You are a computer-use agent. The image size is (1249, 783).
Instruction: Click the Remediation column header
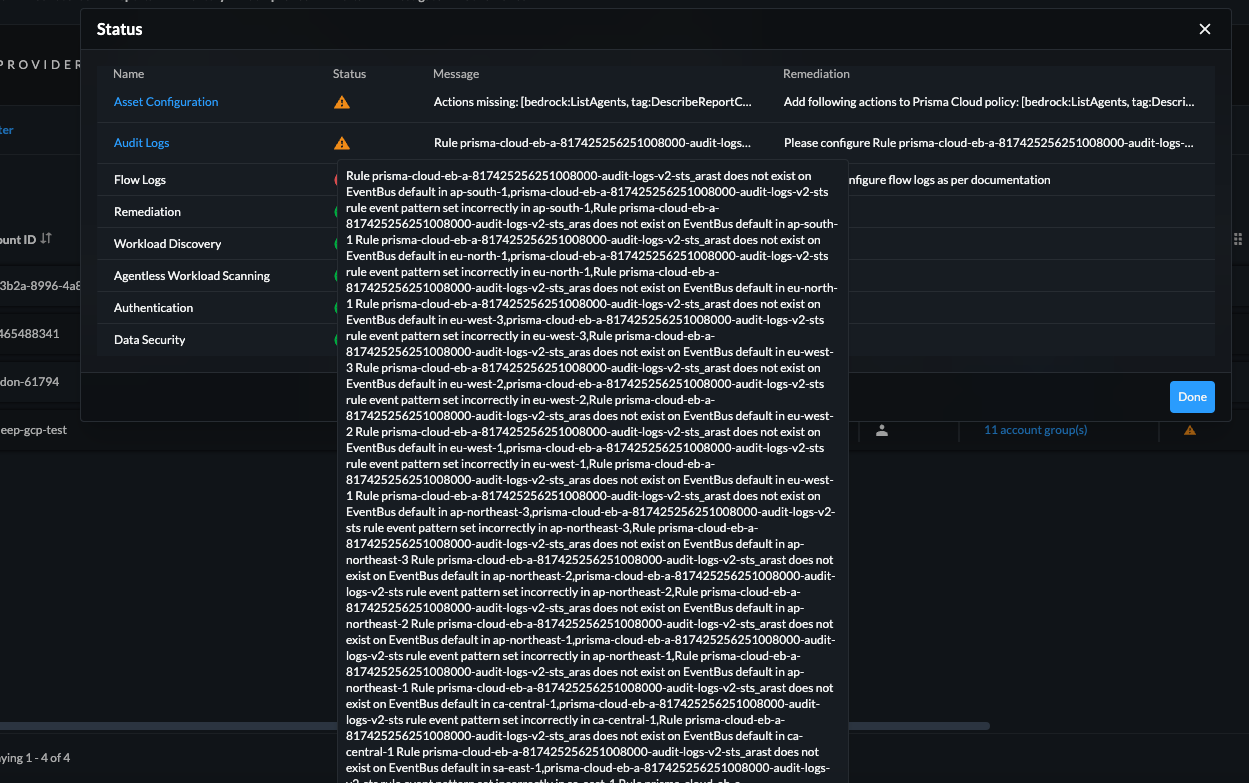click(x=816, y=73)
